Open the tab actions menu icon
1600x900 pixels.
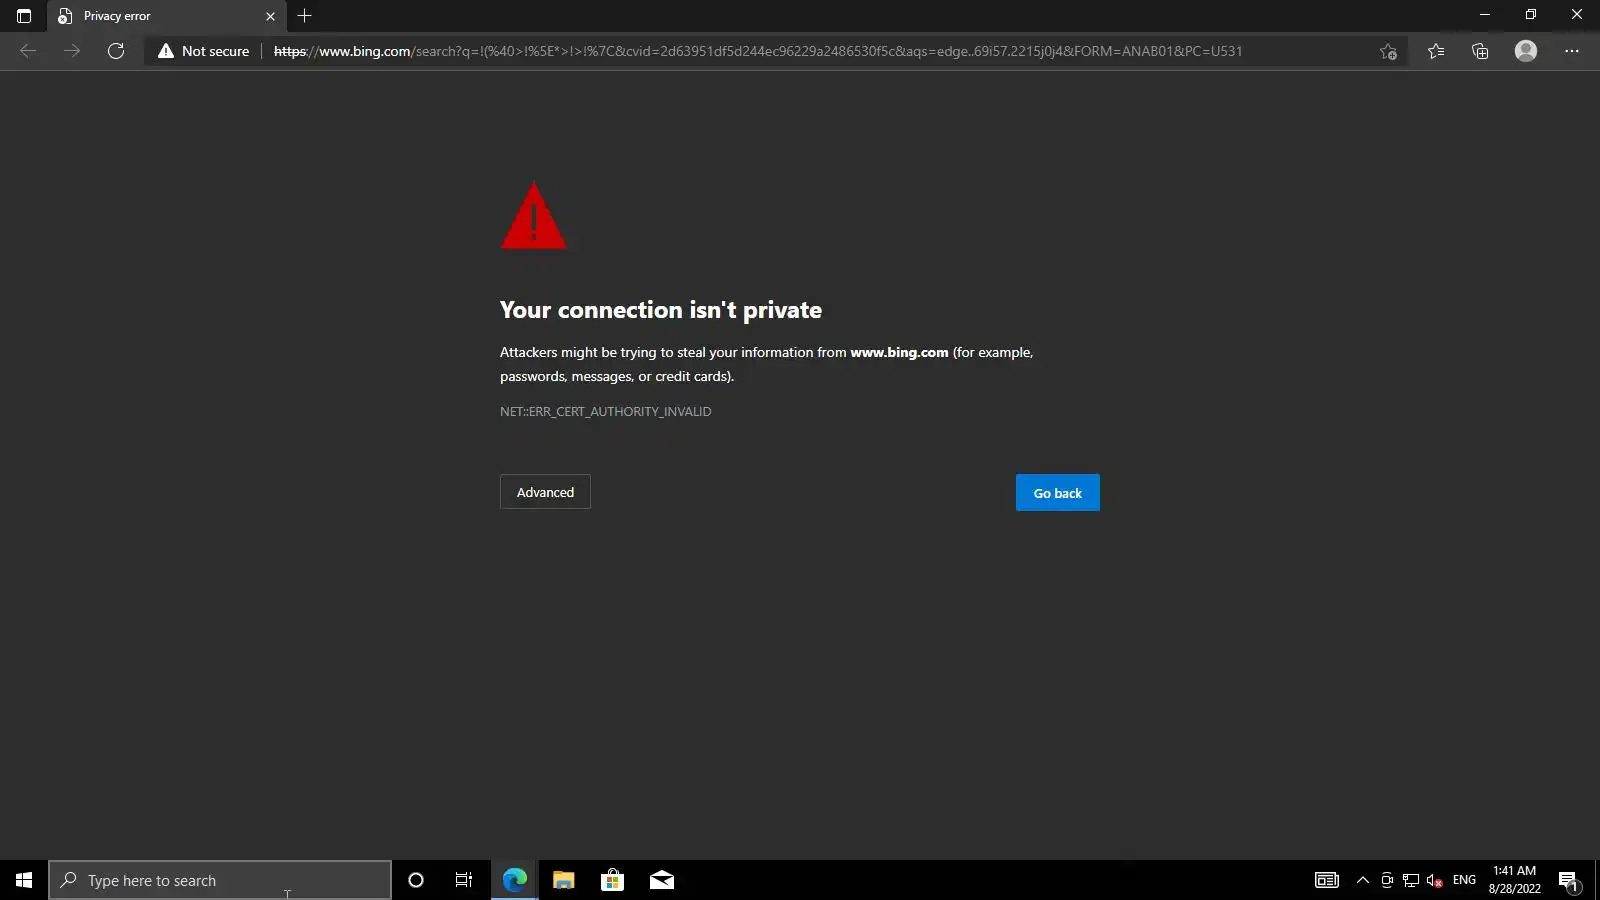coord(24,16)
